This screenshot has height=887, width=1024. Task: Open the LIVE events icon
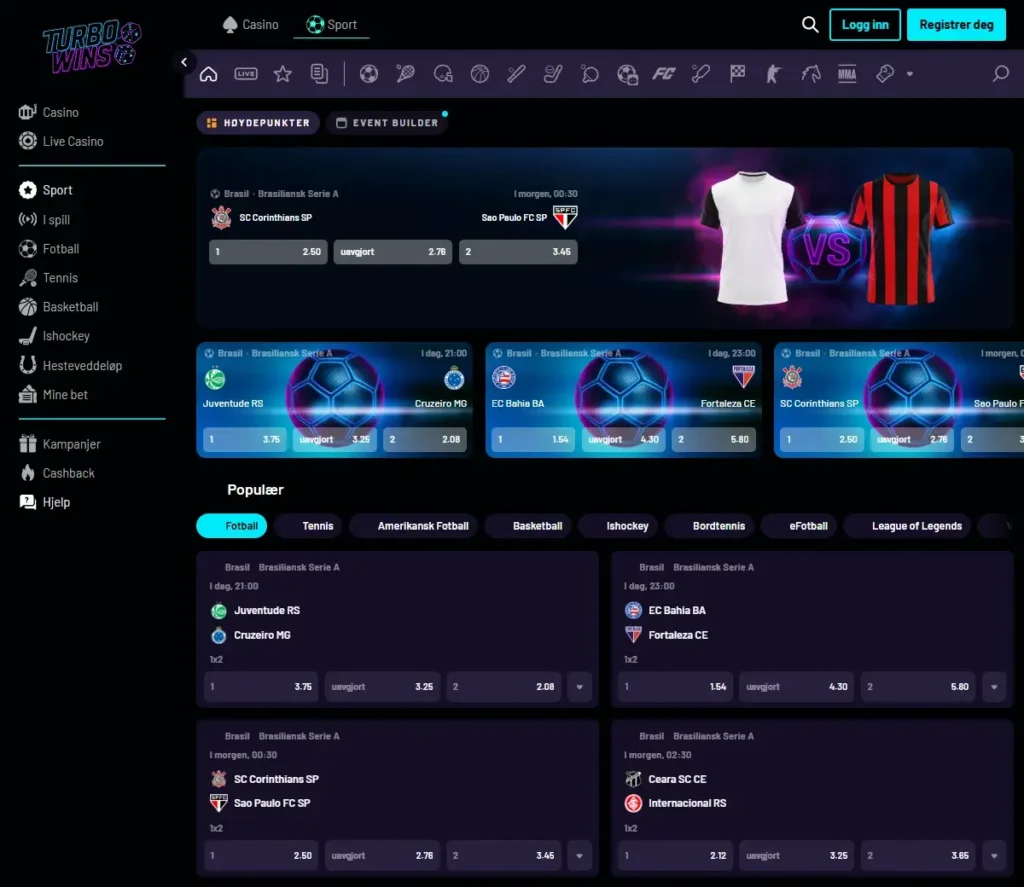(x=246, y=74)
